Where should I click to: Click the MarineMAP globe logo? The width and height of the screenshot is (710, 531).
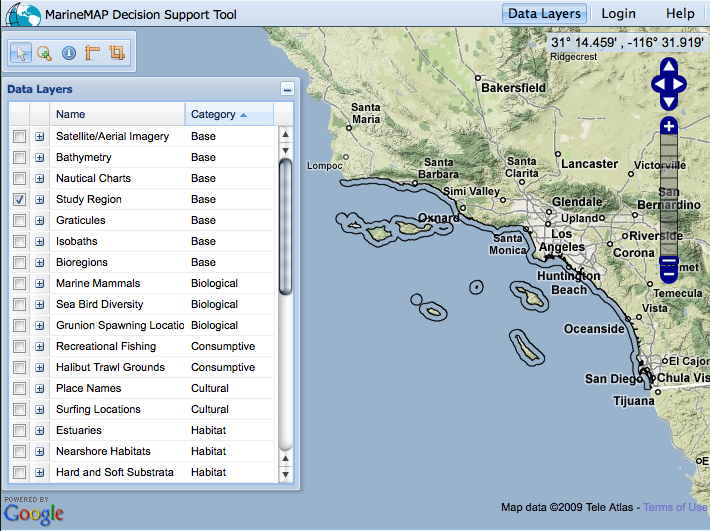[x=23, y=14]
